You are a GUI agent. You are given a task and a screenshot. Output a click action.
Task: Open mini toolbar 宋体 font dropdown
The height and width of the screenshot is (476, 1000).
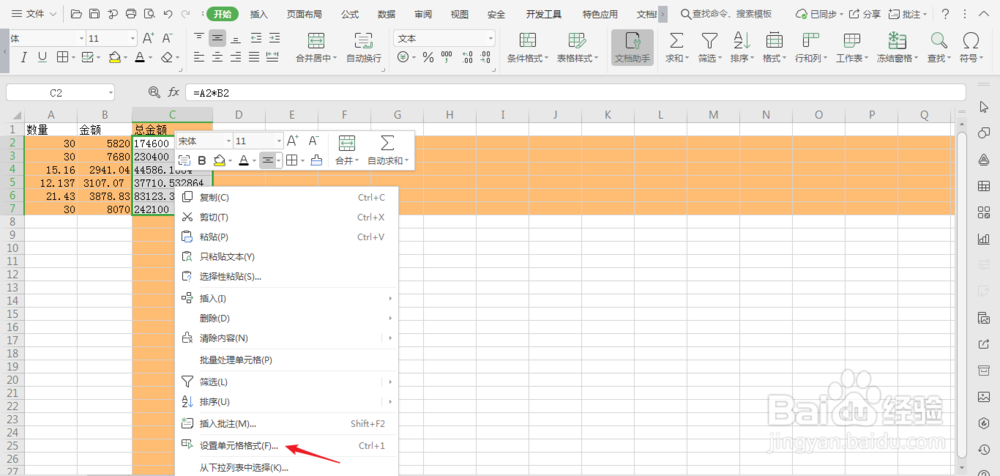(x=228, y=141)
